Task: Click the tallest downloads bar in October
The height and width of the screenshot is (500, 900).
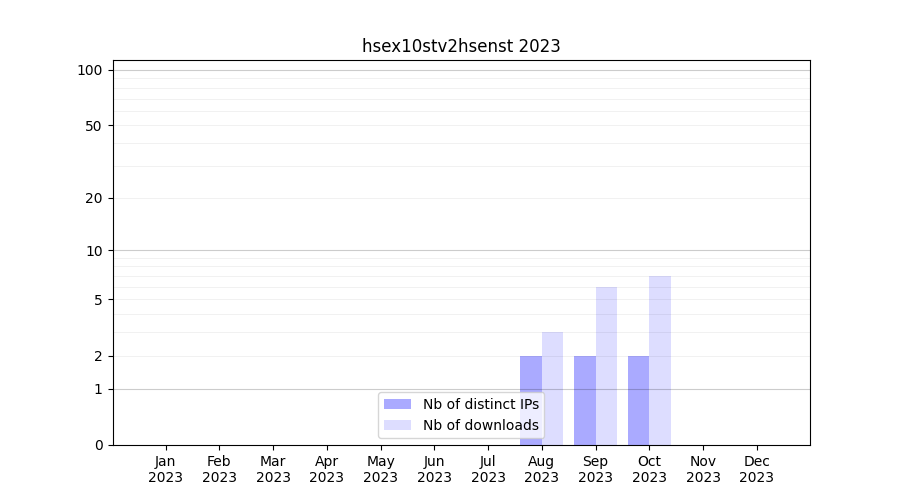Action: pyautogui.click(x=660, y=360)
